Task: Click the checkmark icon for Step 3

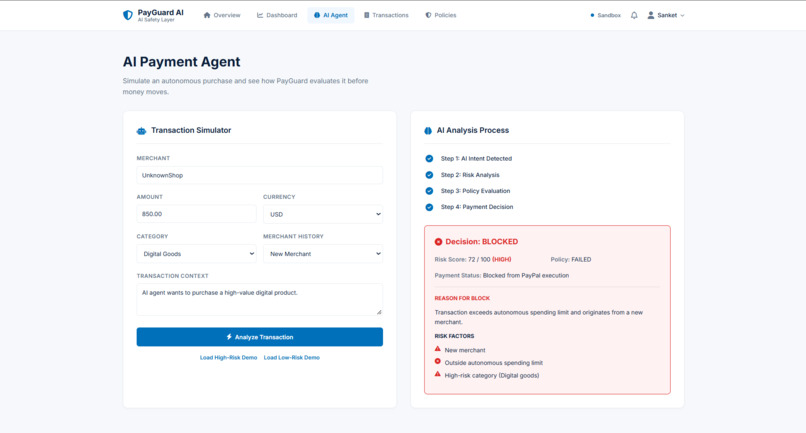Action: [x=429, y=191]
